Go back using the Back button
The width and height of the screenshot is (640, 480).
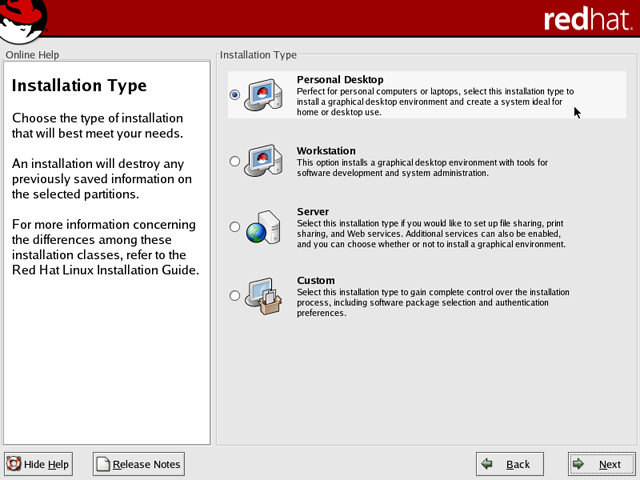(x=509, y=464)
